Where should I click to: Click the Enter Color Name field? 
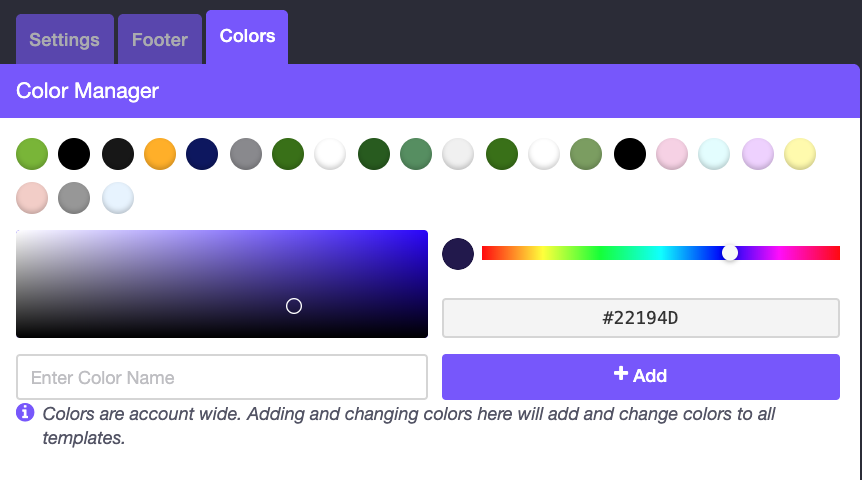(x=222, y=378)
